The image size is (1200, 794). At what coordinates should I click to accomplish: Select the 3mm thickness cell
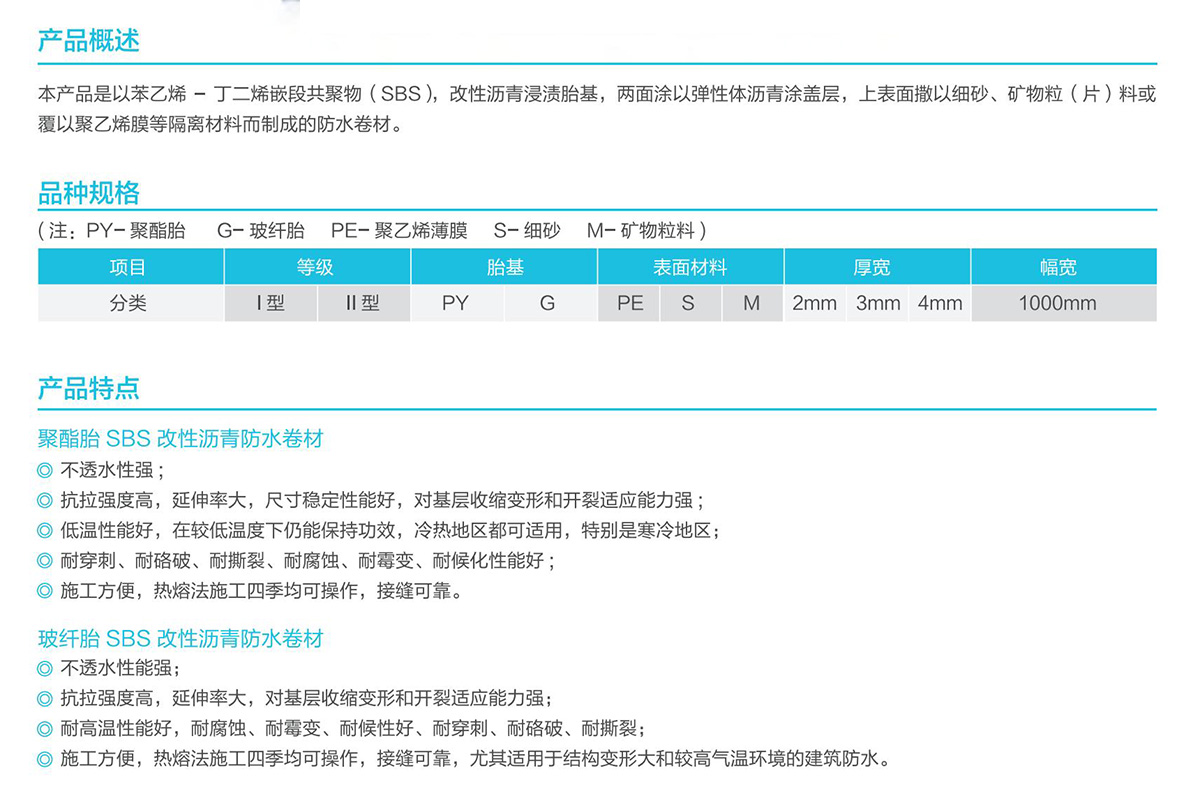(x=878, y=303)
